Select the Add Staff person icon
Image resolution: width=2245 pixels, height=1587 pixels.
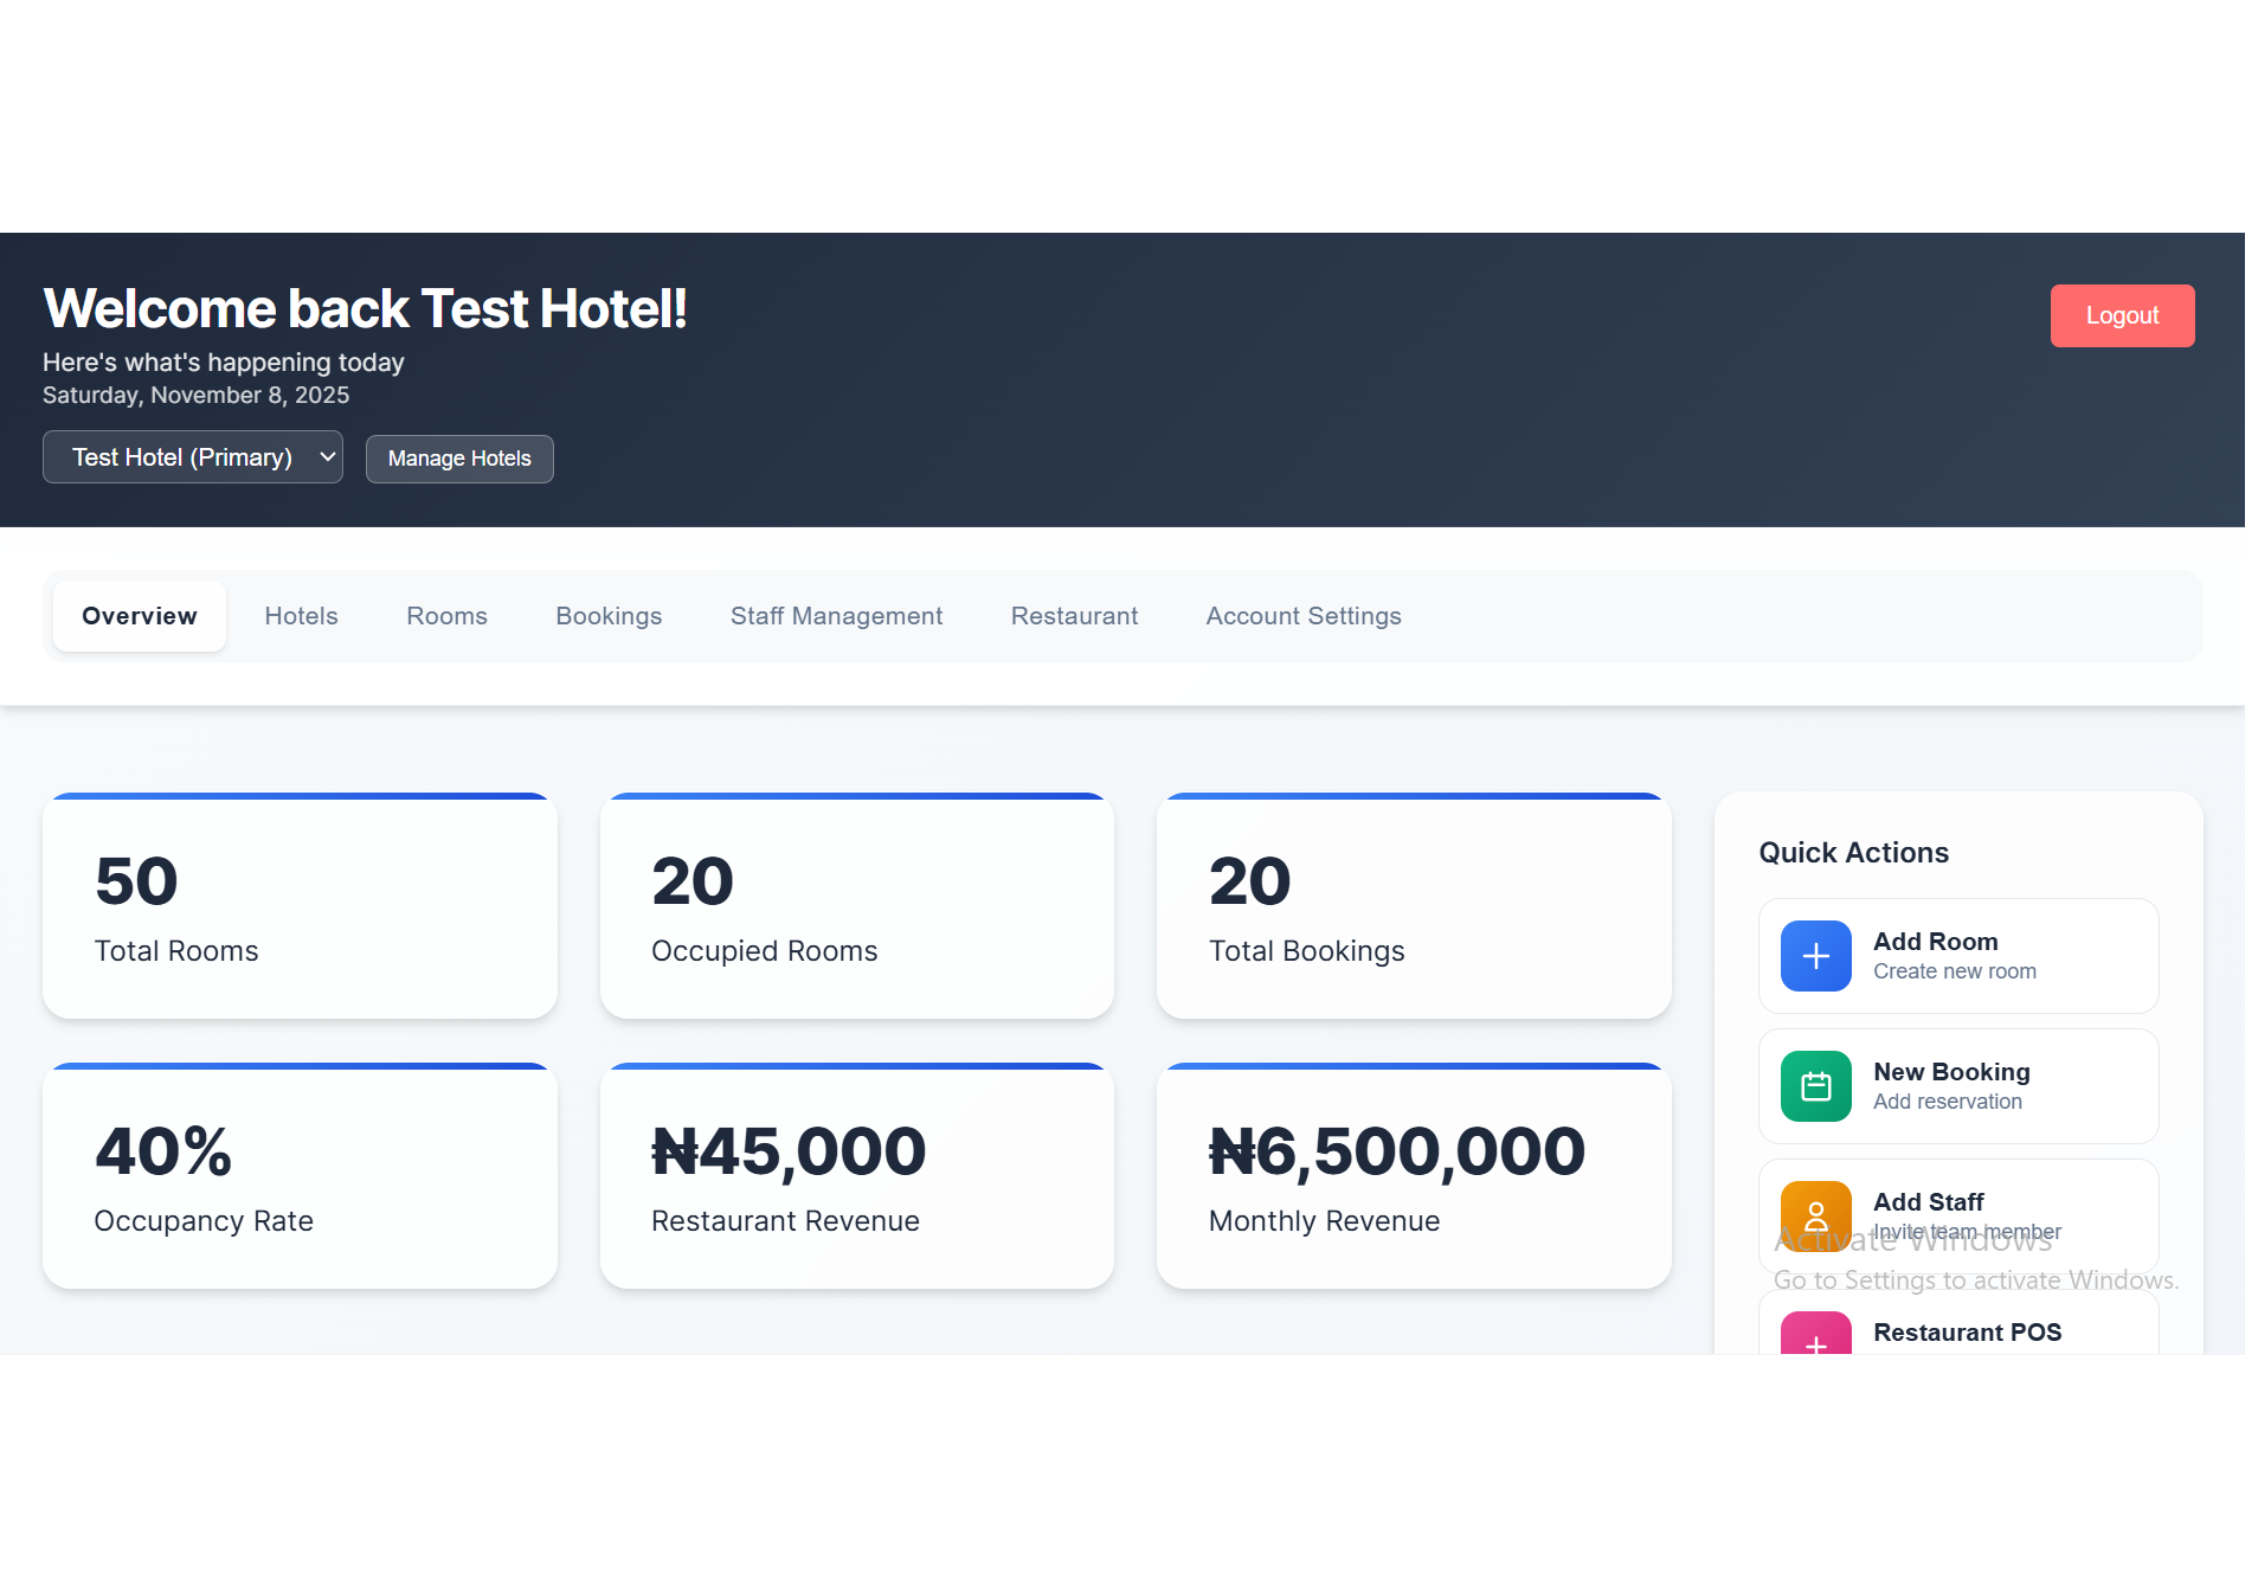[1815, 1215]
